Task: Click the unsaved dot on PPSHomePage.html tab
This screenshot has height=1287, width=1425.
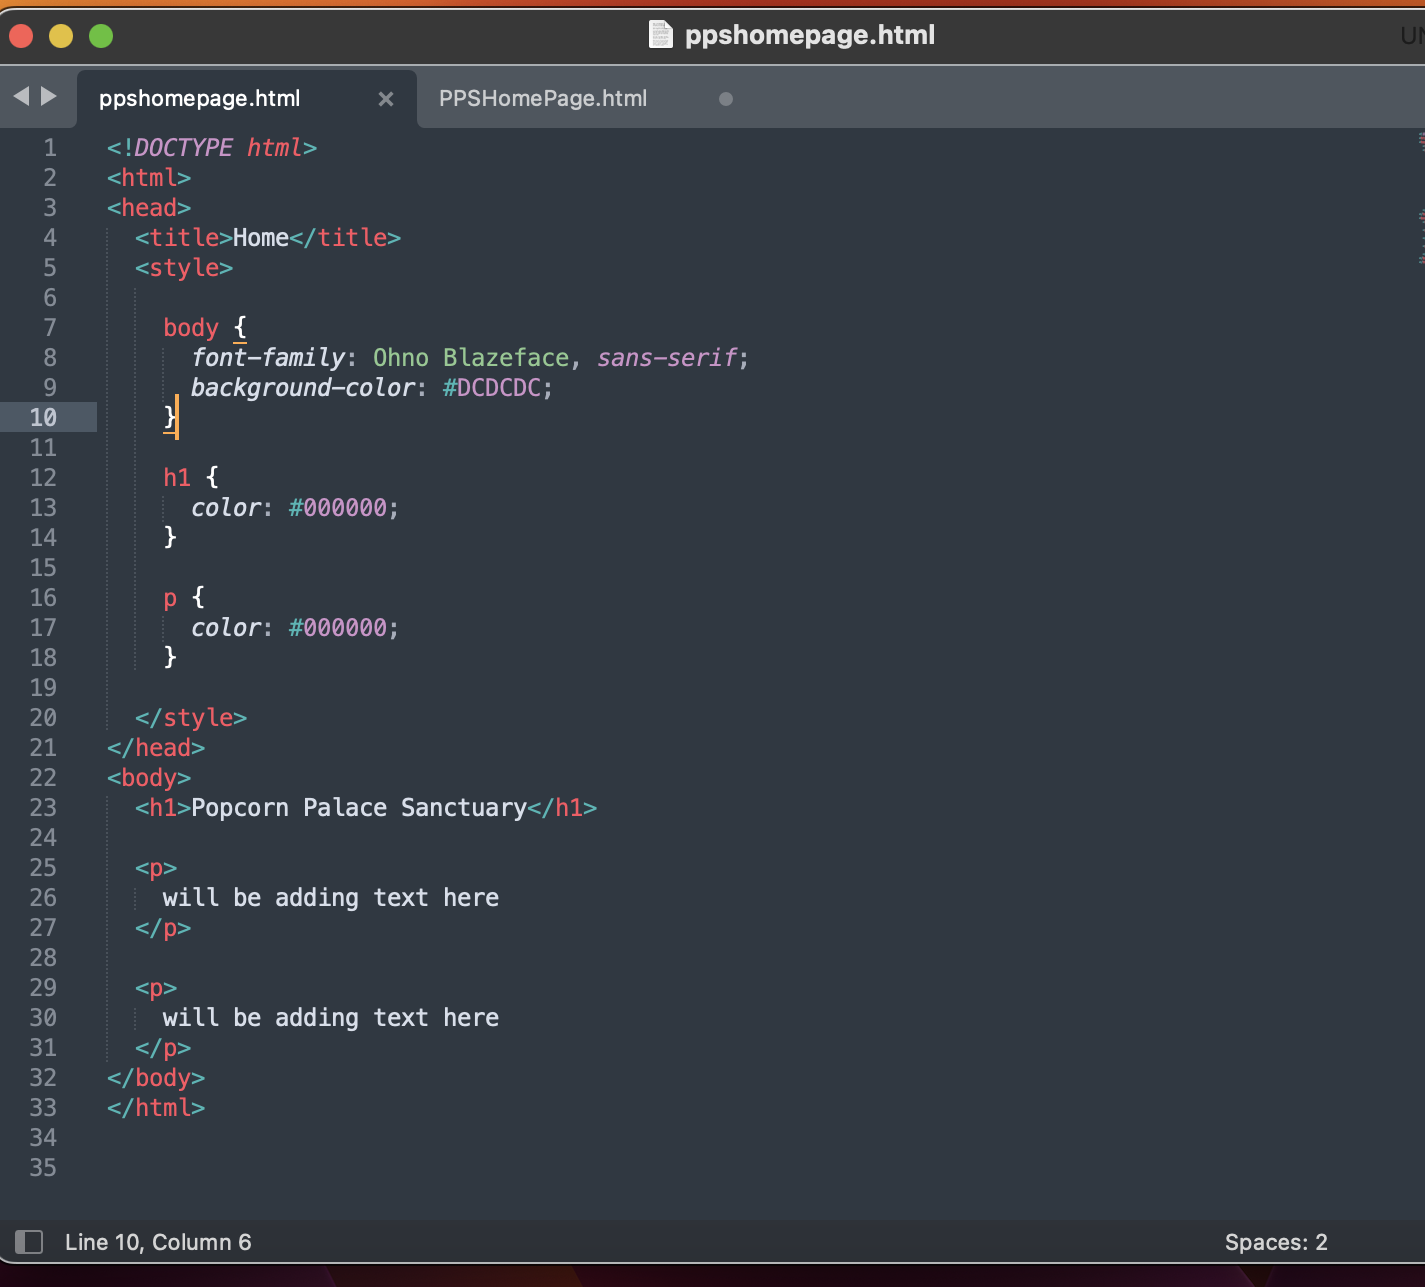Action: [x=726, y=99]
